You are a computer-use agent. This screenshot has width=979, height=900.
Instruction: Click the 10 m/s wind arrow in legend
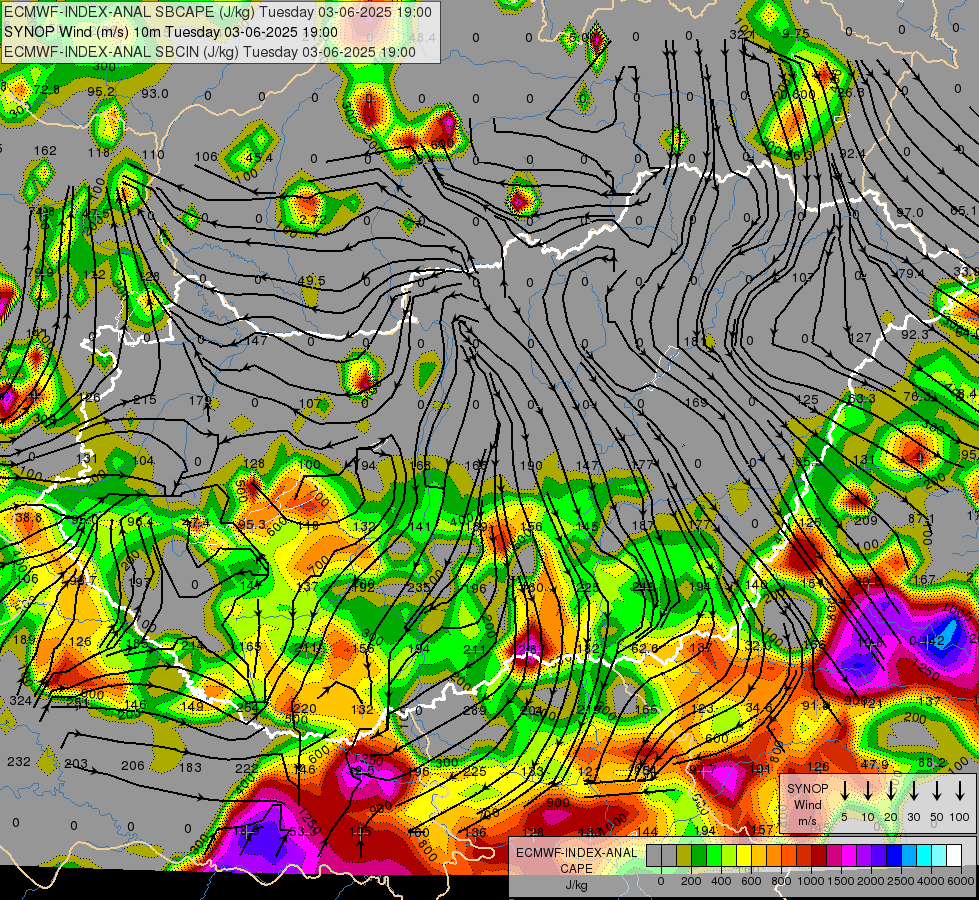[868, 791]
